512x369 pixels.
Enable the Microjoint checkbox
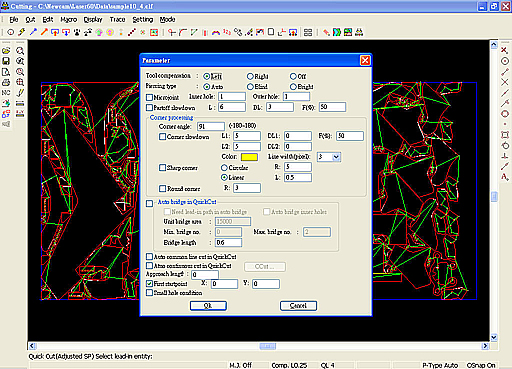[x=149, y=97]
